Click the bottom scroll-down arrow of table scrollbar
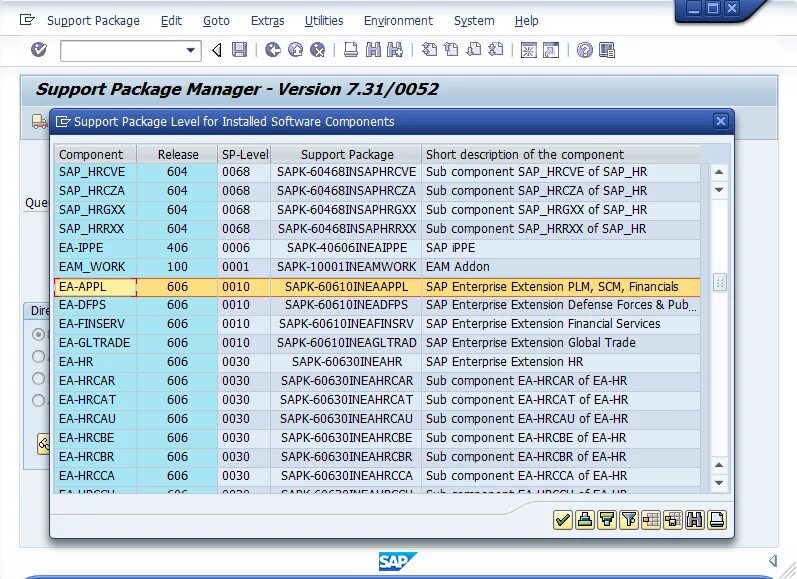Image resolution: width=797 pixels, height=579 pixels. coord(719,483)
